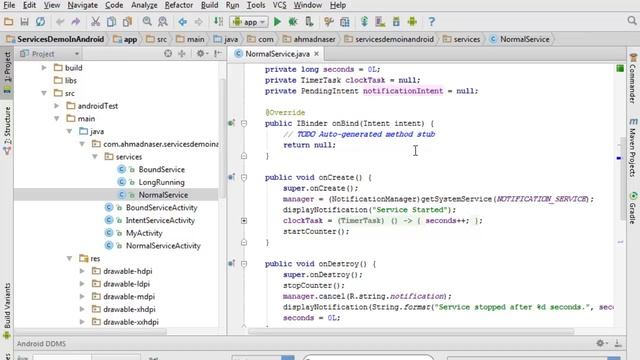Click override gutter icon beside onDestroy
This screenshot has width=640, height=360.
(231, 263)
